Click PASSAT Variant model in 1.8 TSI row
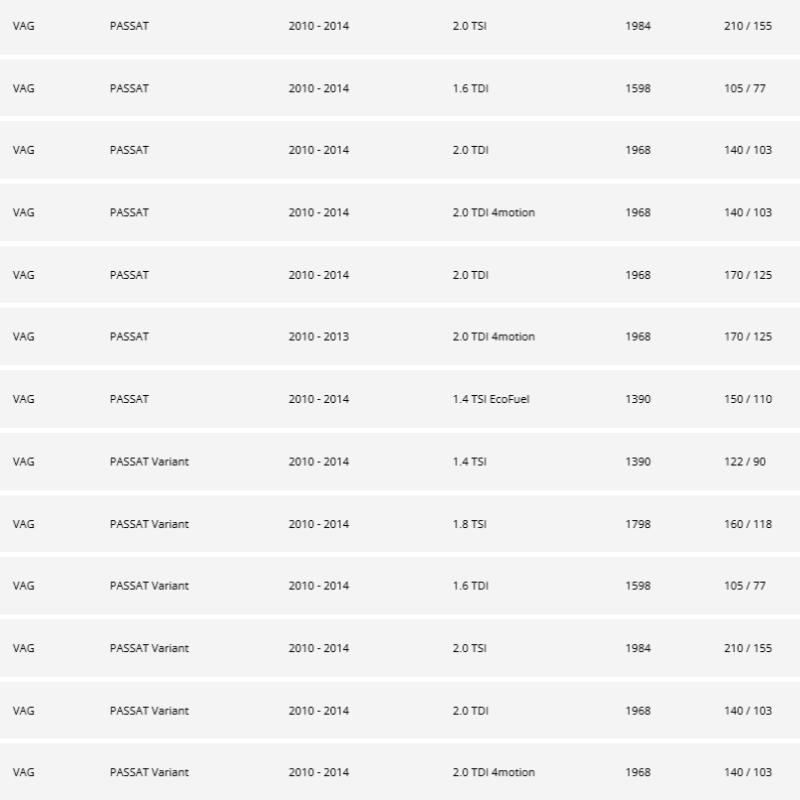This screenshot has height=800, width=800. (x=149, y=524)
